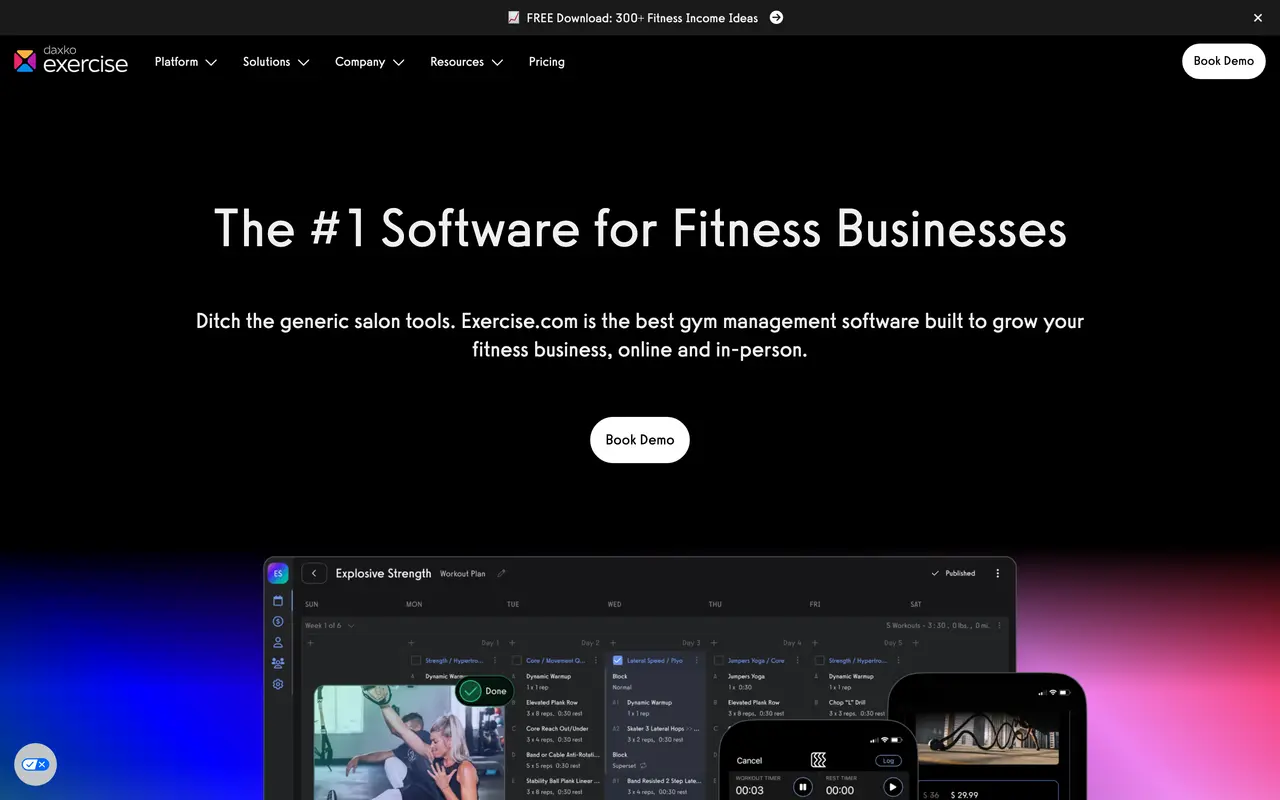Click the plus icon in the SUN column

coord(310,643)
